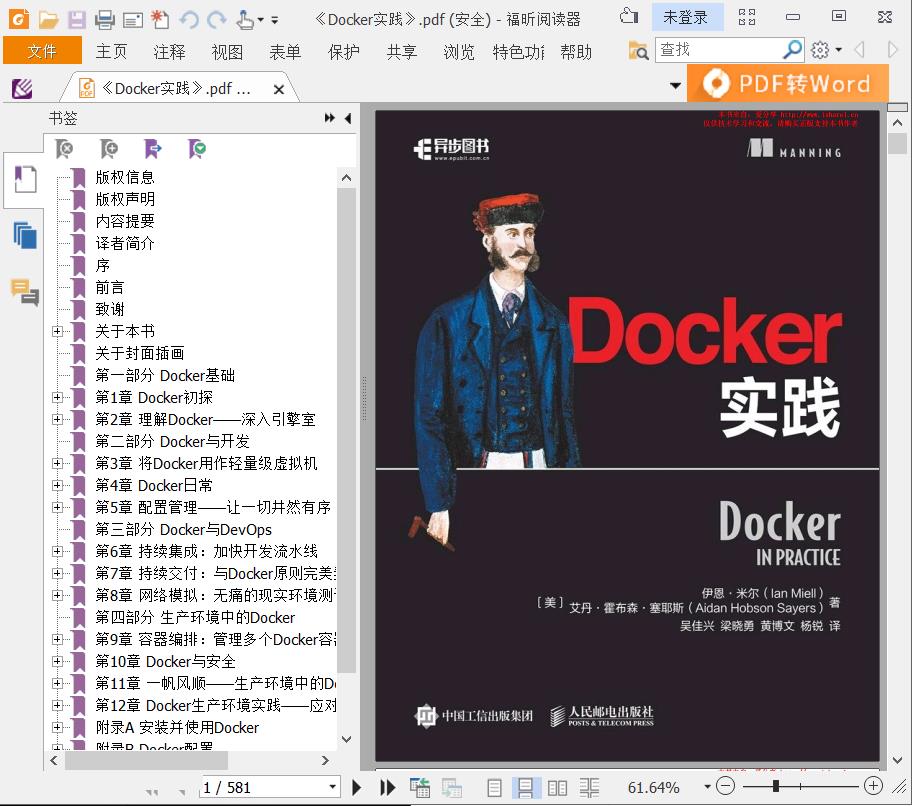Expand the 第4章 Docker日常 bookmark
Image resolution: width=913 pixels, height=806 pixels.
pos(57,485)
